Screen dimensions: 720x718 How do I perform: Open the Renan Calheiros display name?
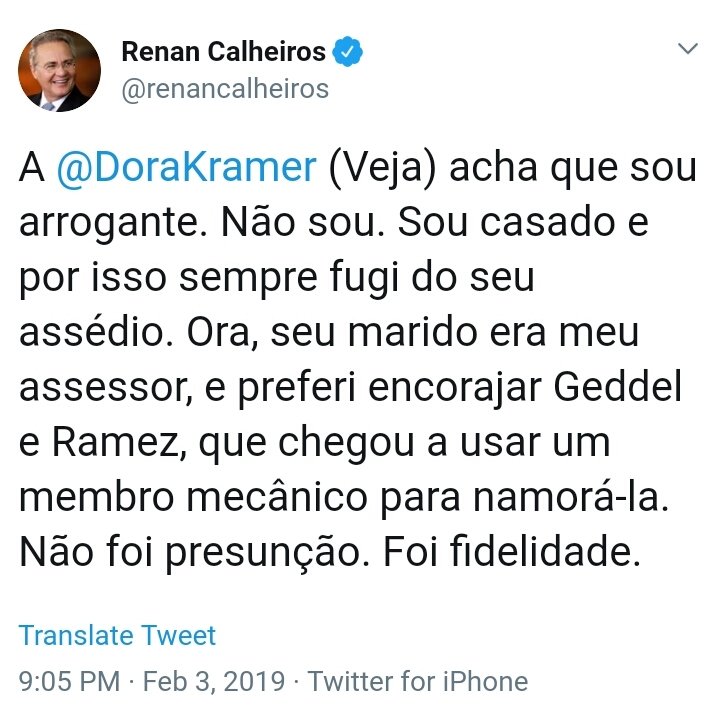pyautogui.click(x=224, y=51)
